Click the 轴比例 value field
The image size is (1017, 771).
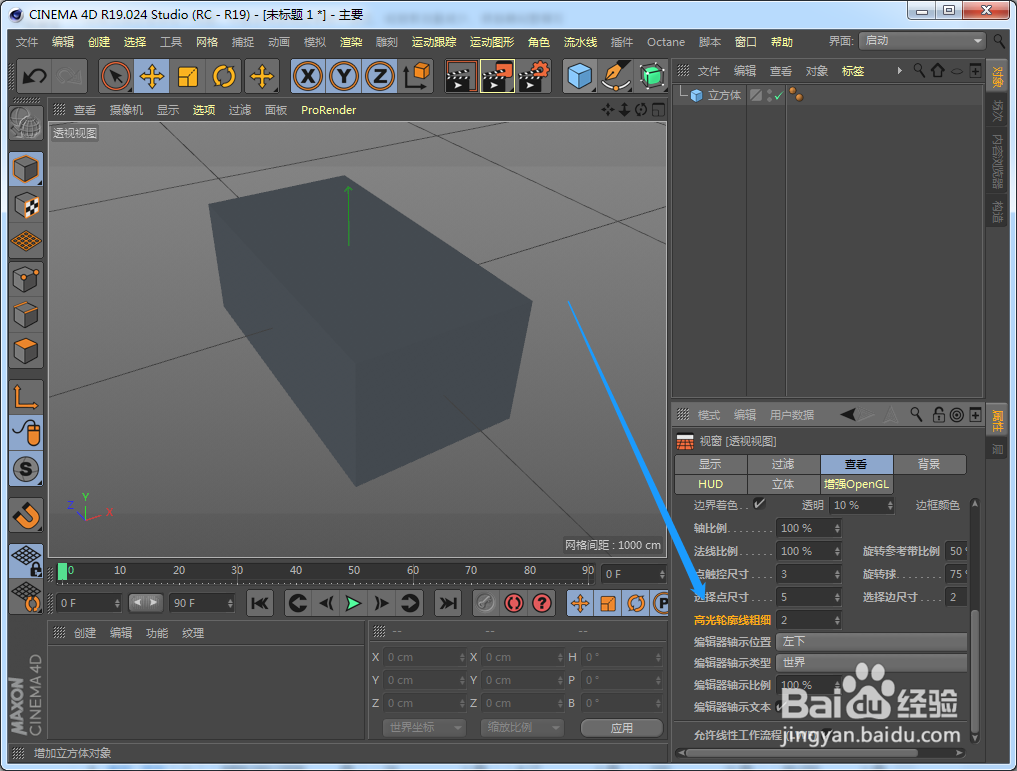tap(804, 528)
